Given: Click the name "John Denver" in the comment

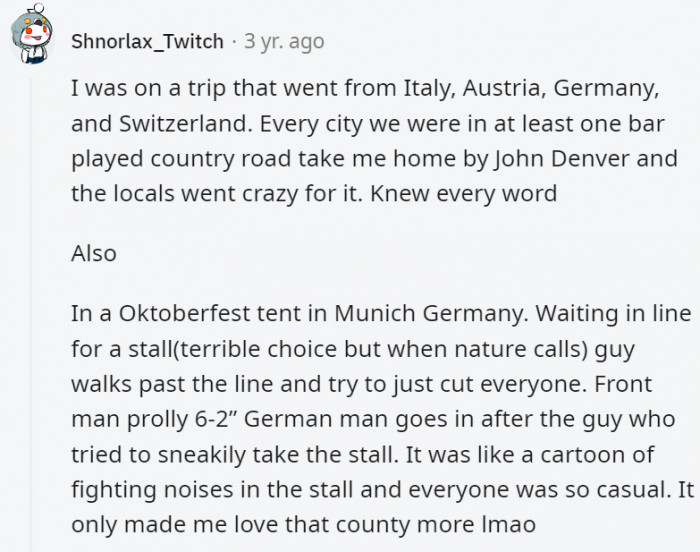Looking at the screenshot, I should click(573, 158).
